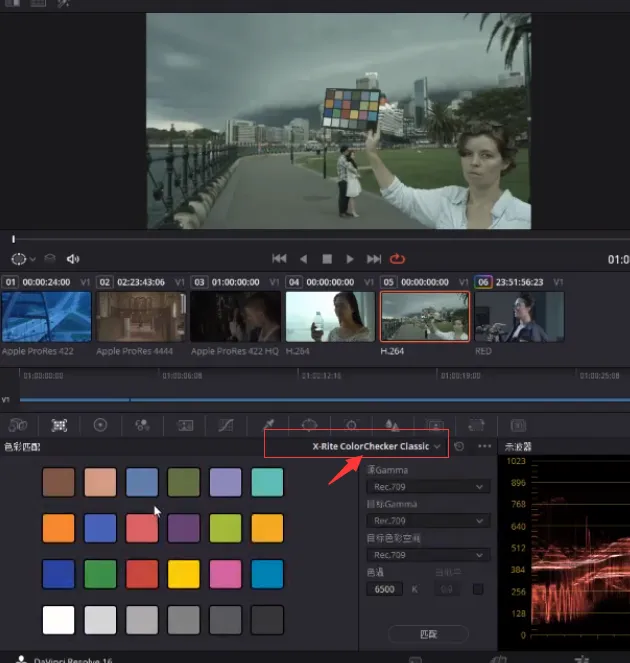The width and height of the screenshot is (630, 663).
Task: Jump to last frame of clip
Action: 374,259
